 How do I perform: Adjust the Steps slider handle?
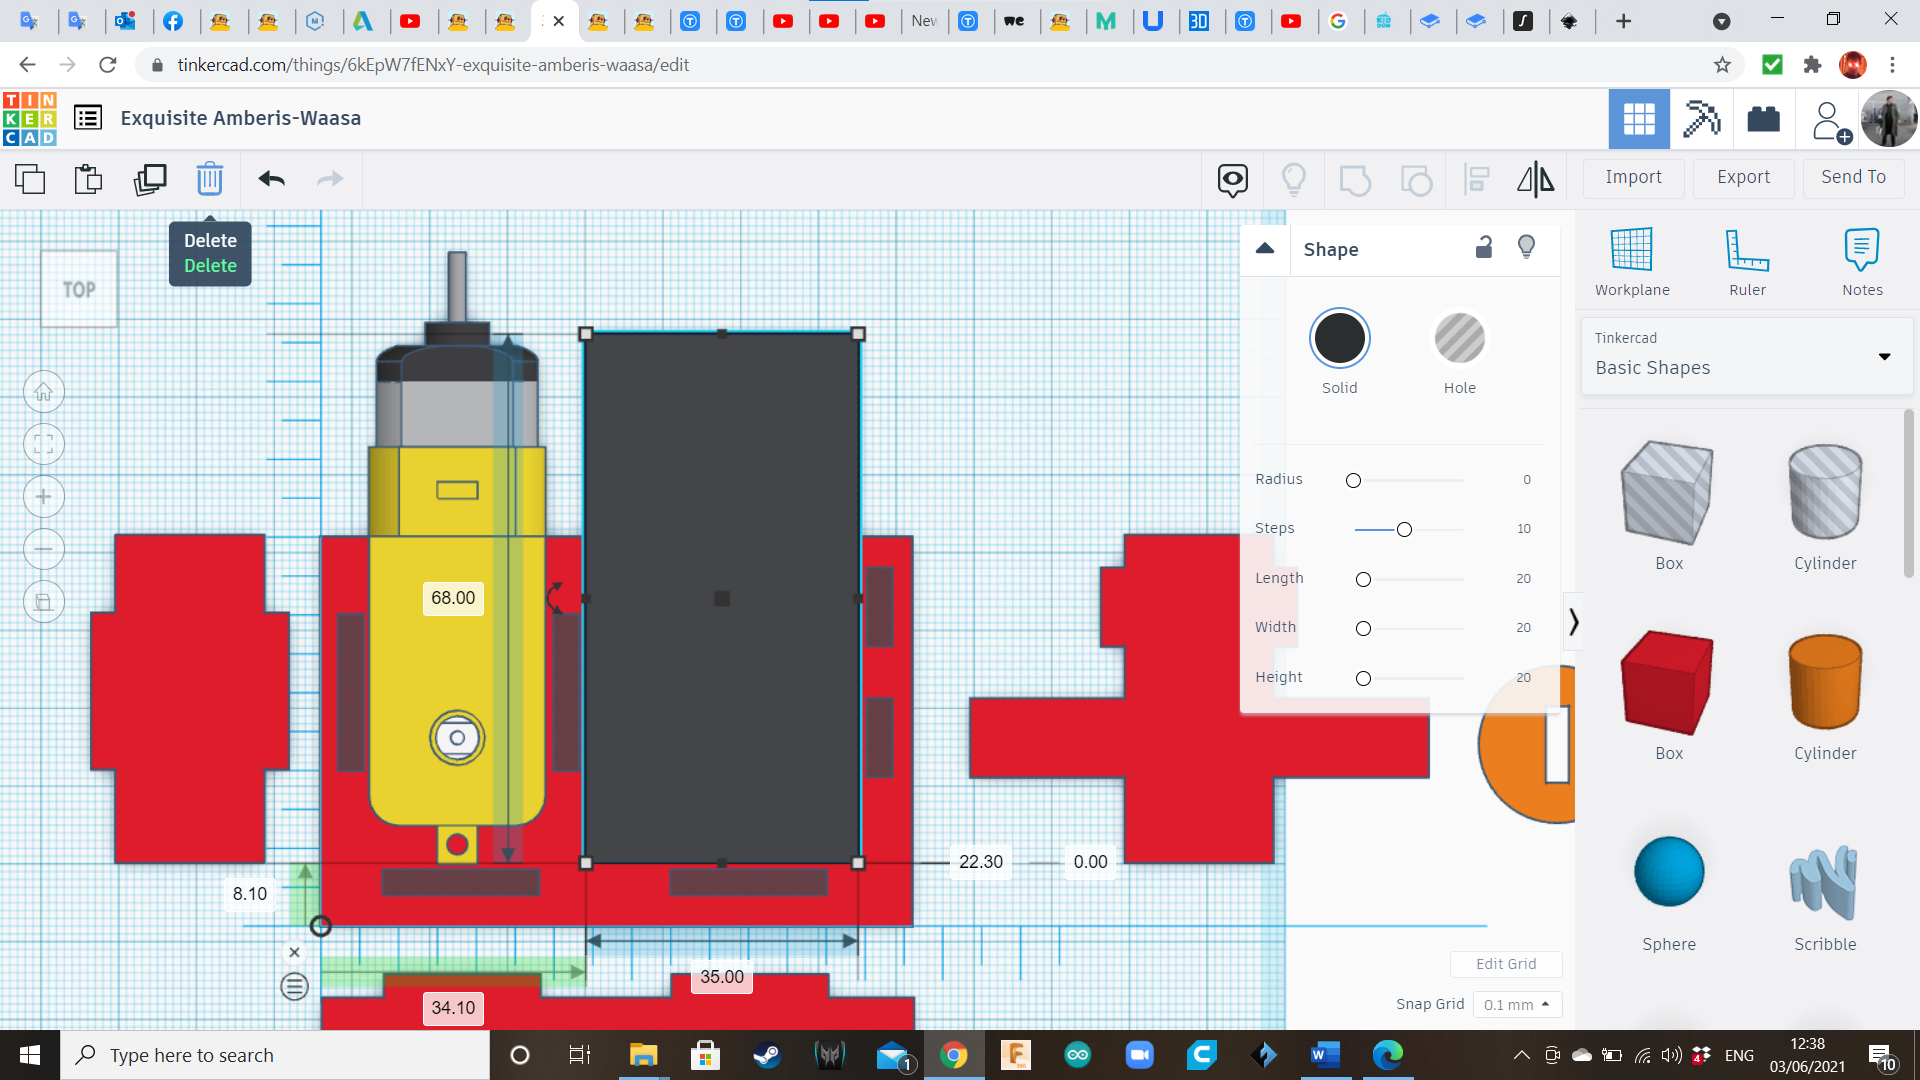tap(1404, 529)
